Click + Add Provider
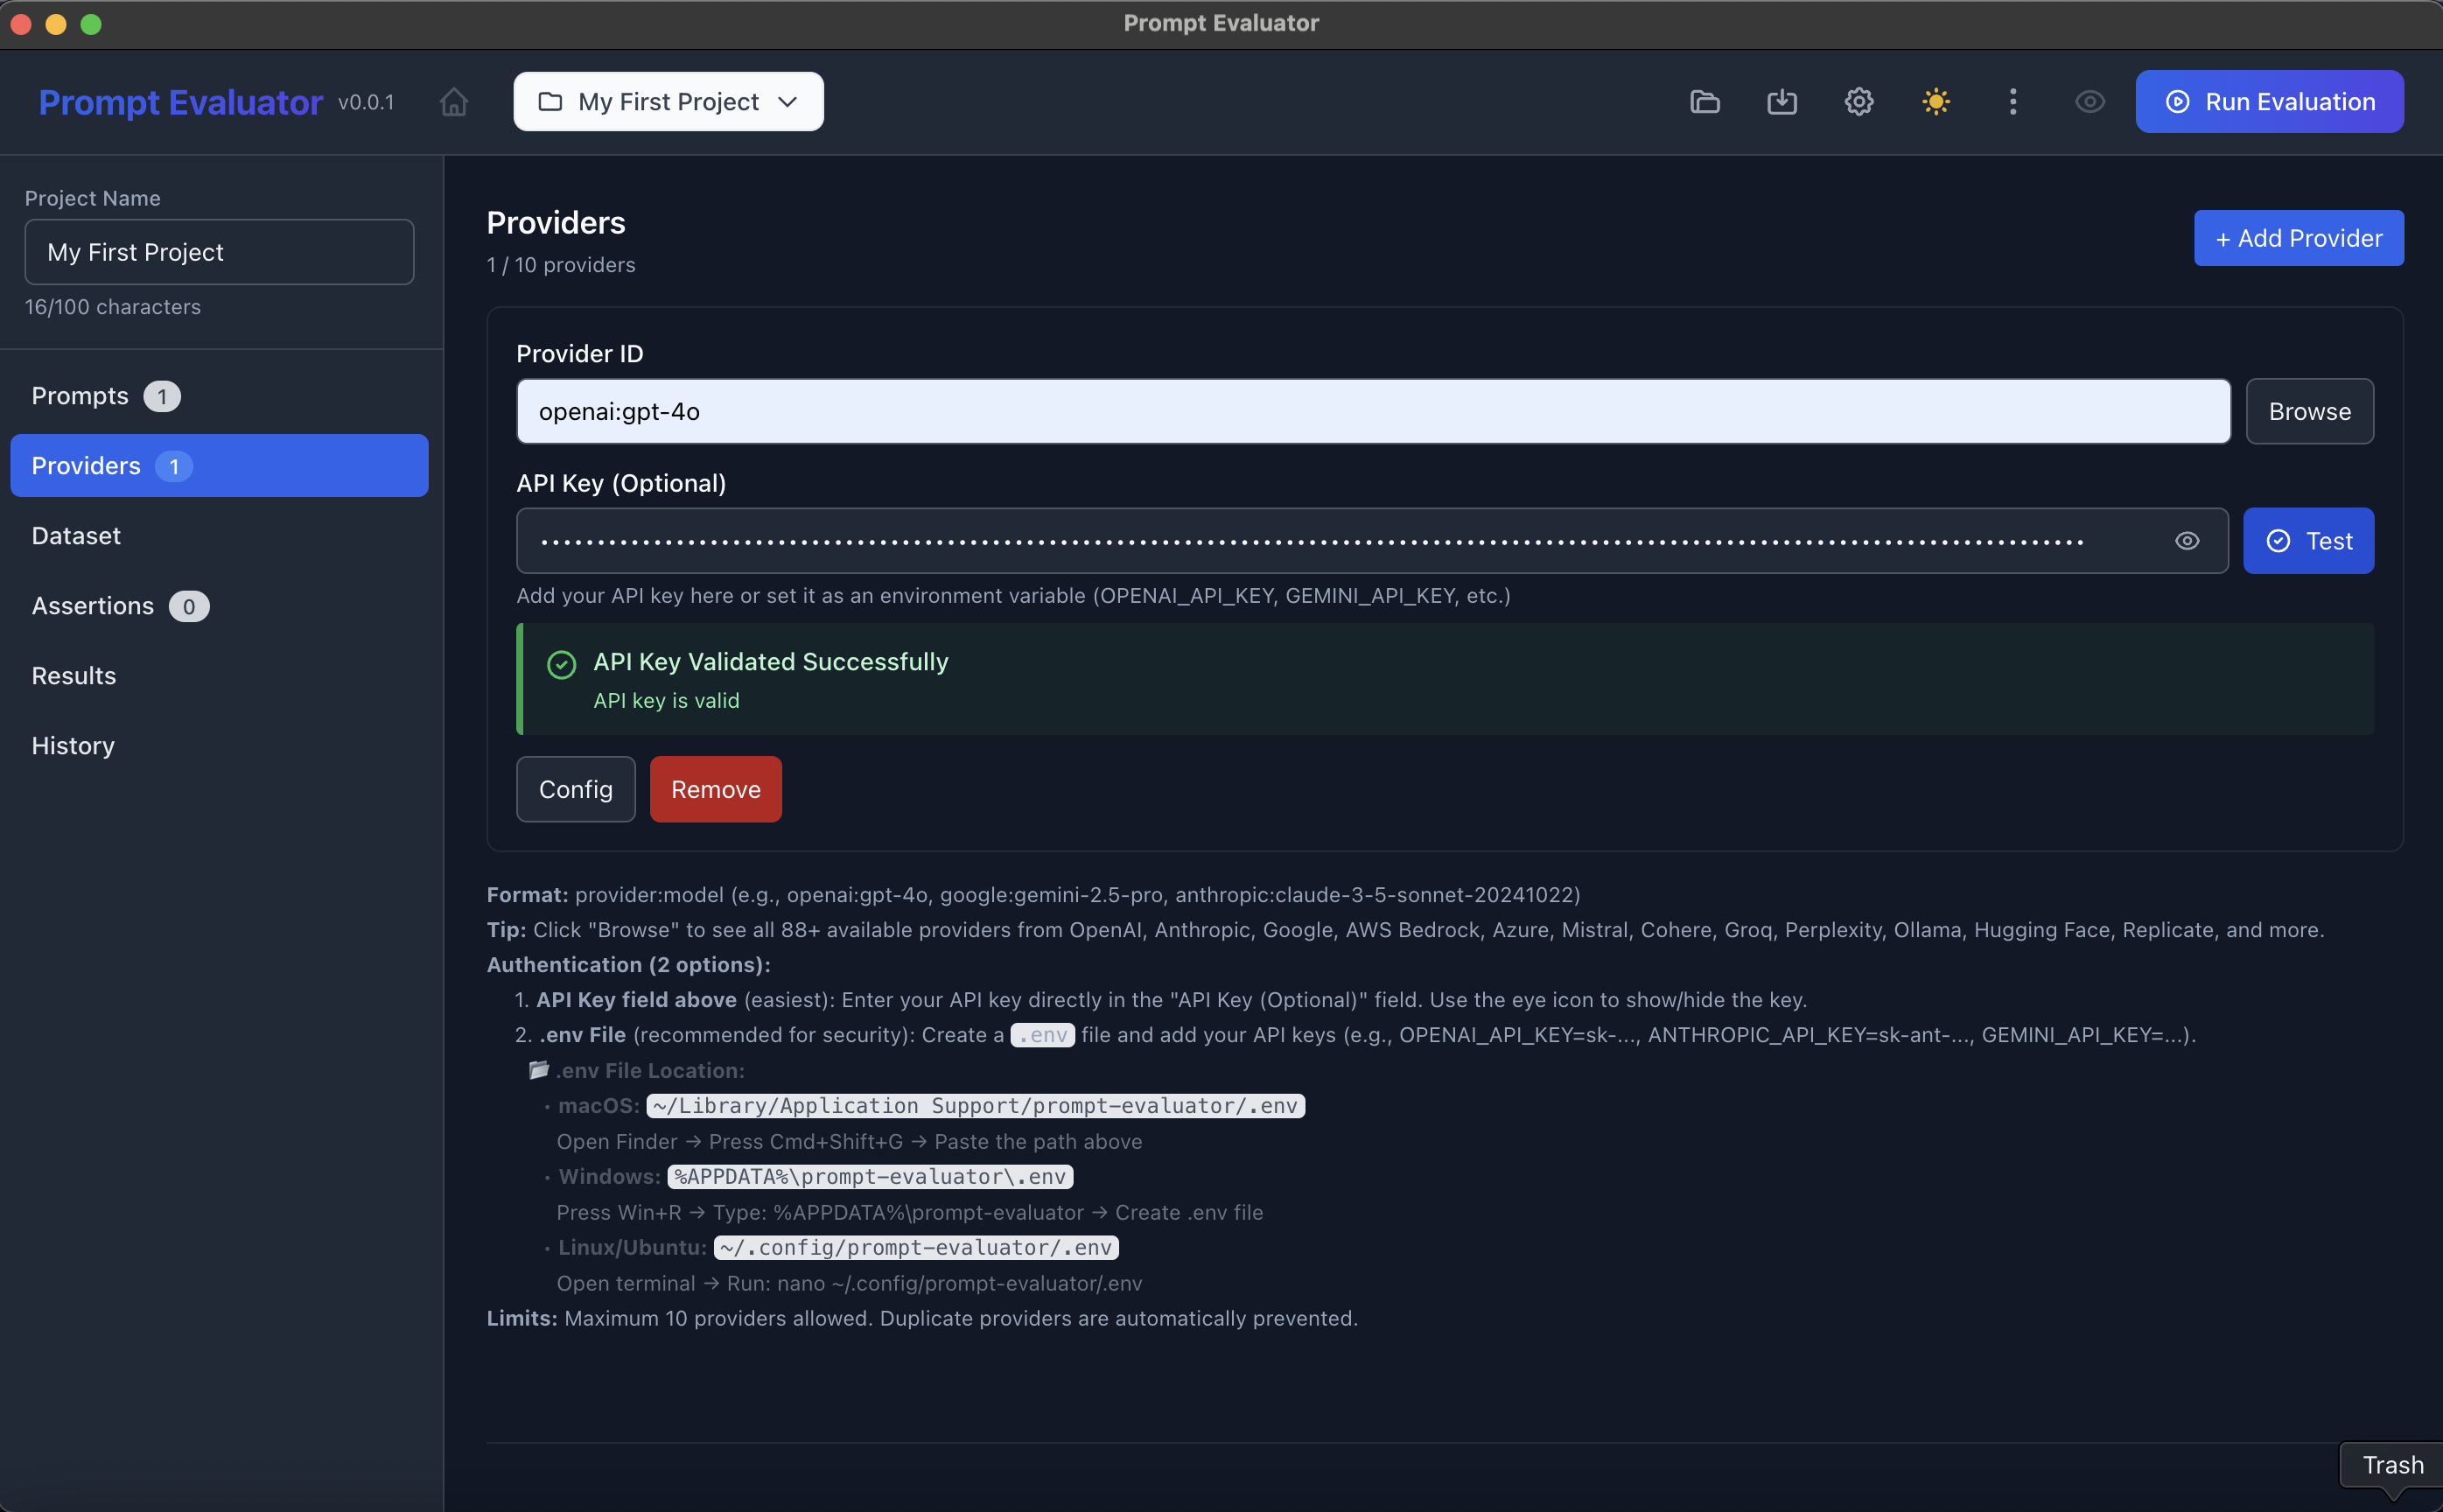This screenshot has width=2443, height=1512. point(2298,237)
